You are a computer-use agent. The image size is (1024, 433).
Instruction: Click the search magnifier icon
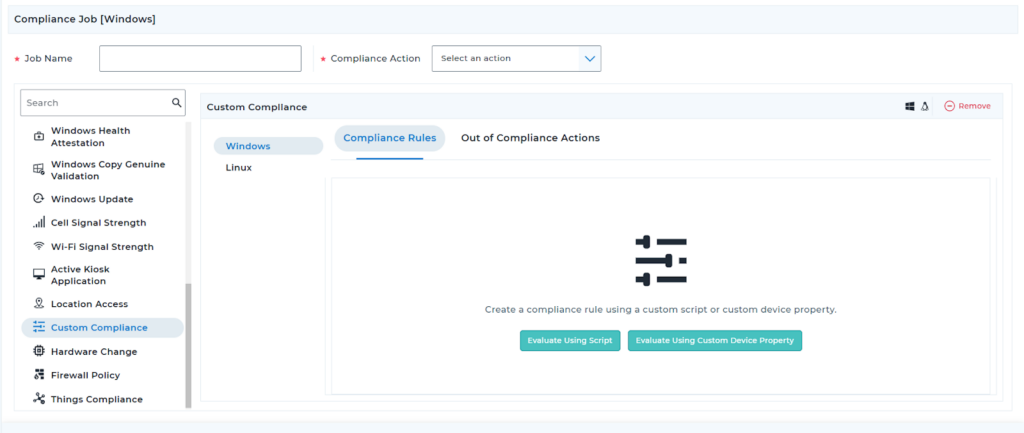pyautogui.click(x=177, y=102)
